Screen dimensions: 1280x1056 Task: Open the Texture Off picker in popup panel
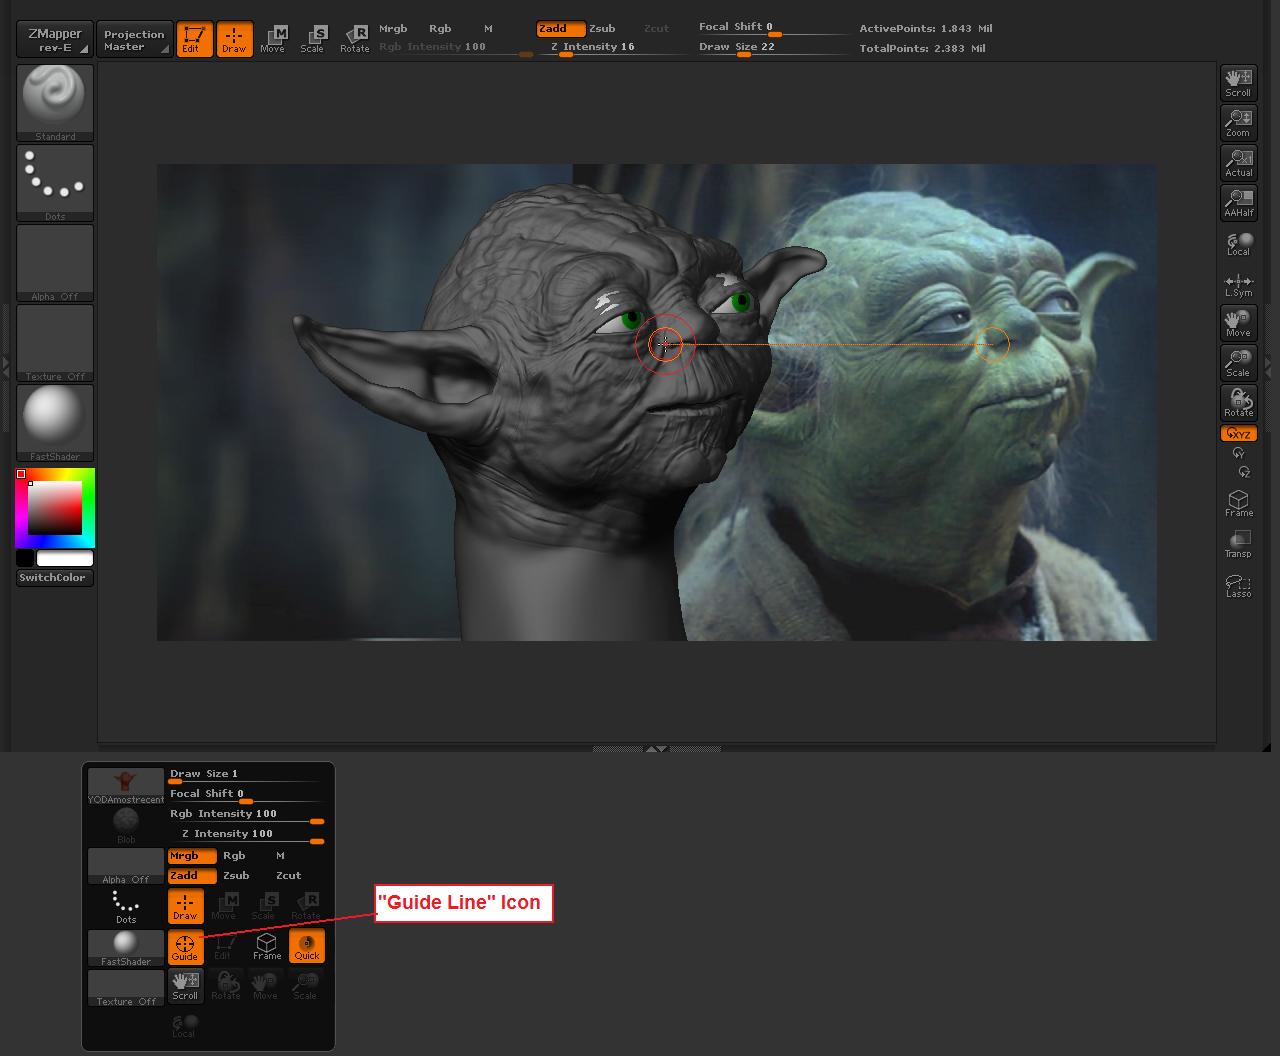[126, 988]
